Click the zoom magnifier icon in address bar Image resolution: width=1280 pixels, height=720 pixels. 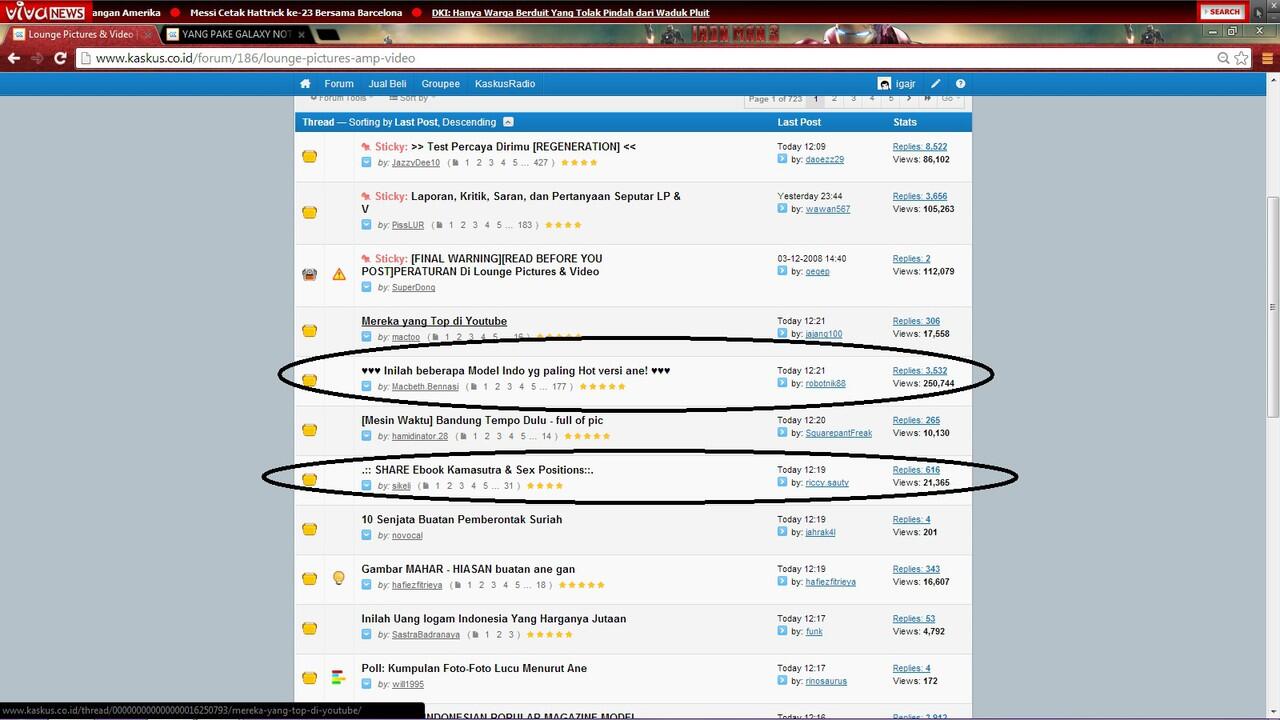[1223, 58]
